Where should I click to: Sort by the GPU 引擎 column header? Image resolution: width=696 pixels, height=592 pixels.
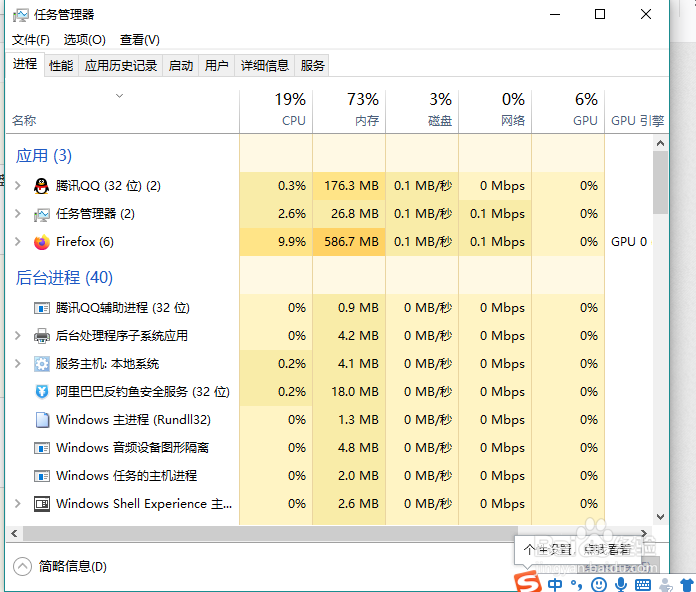point(637,111)
